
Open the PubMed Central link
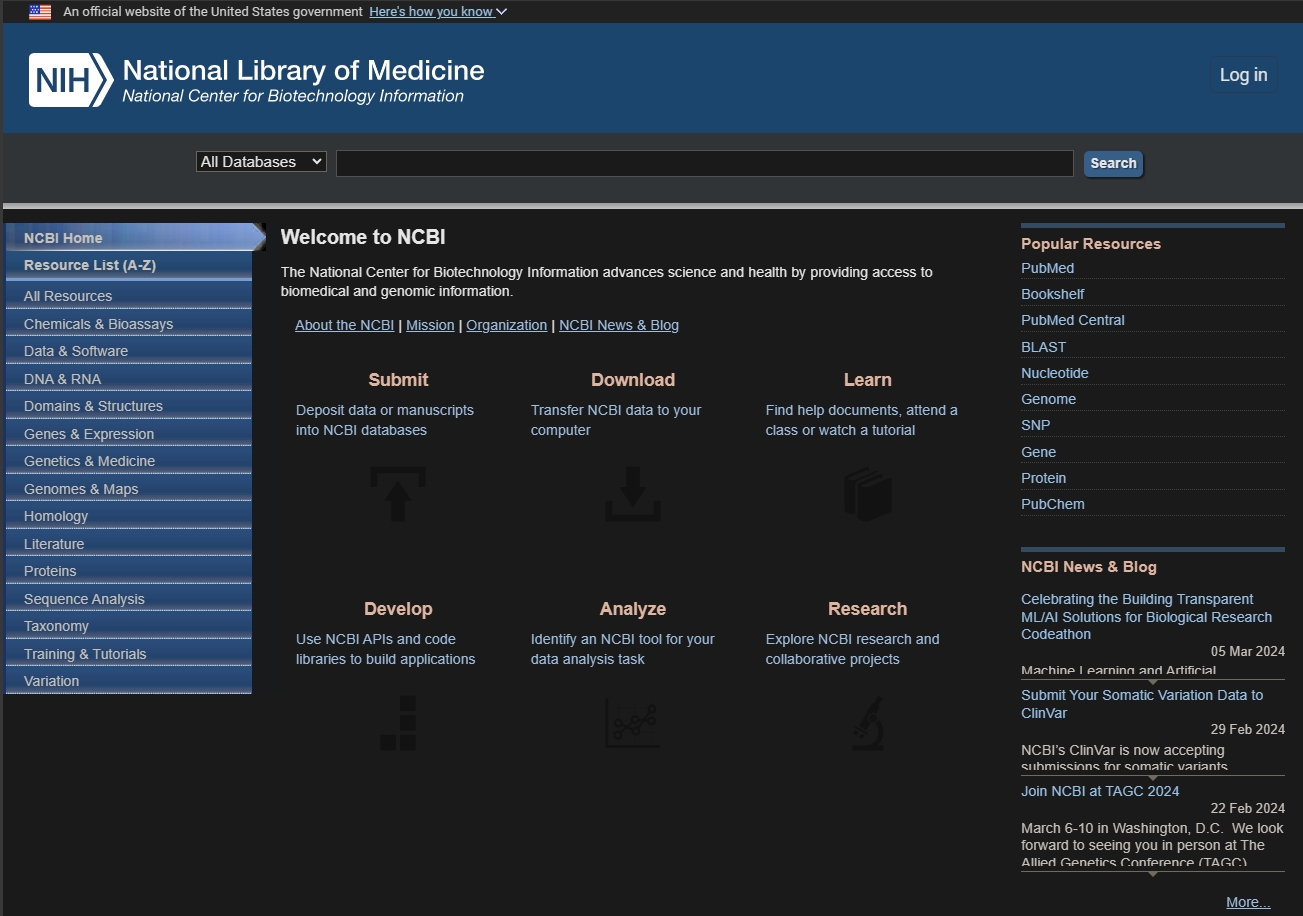(1072, 320)
